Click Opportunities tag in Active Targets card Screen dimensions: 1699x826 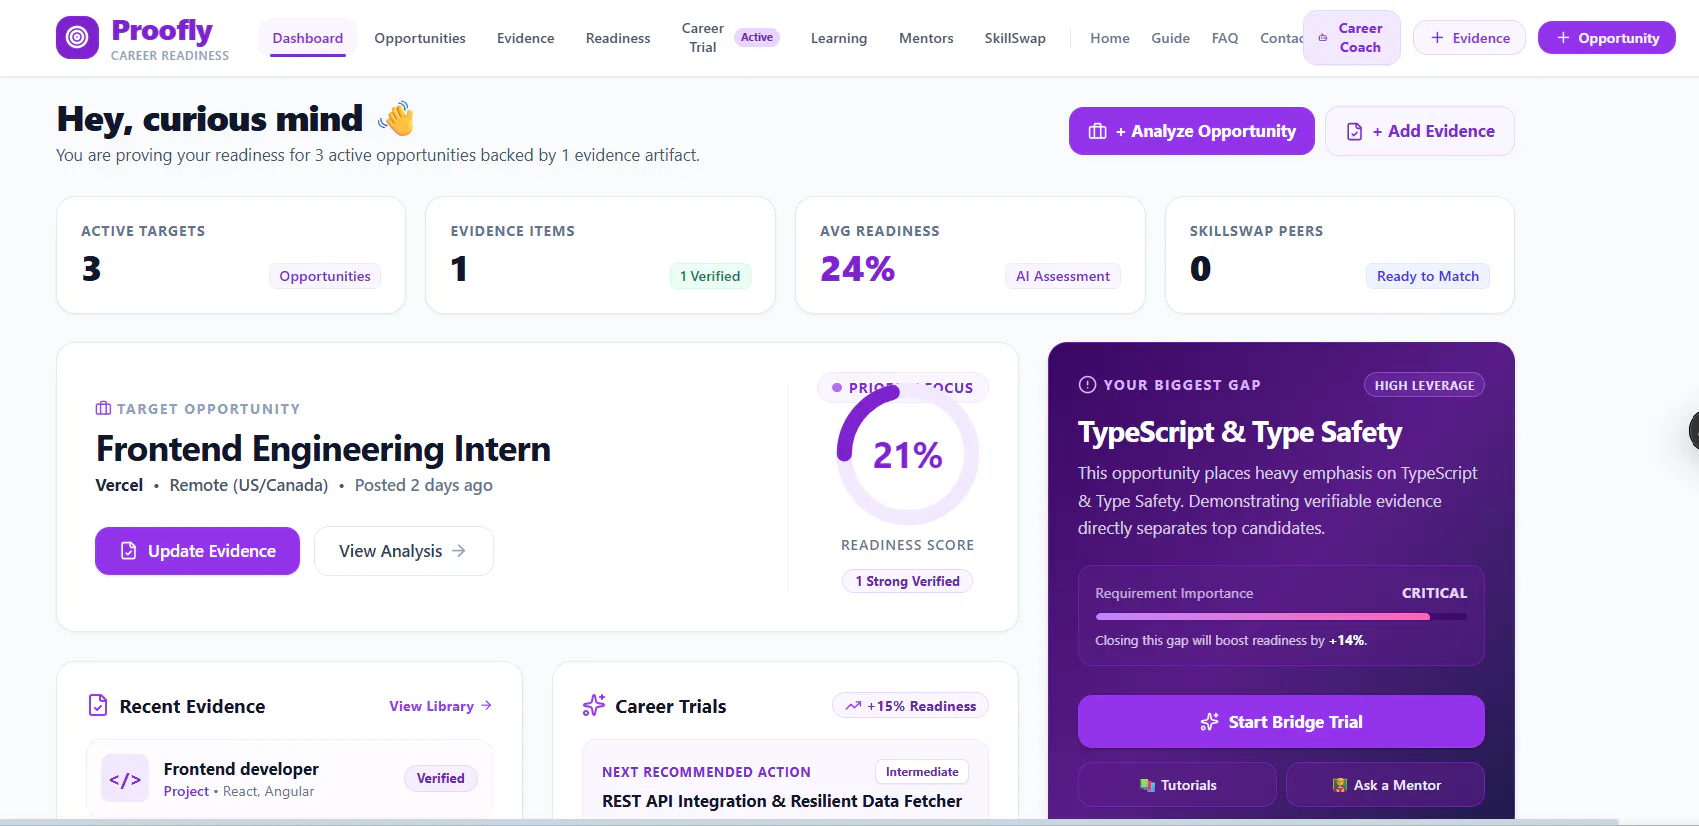[325, 276]
